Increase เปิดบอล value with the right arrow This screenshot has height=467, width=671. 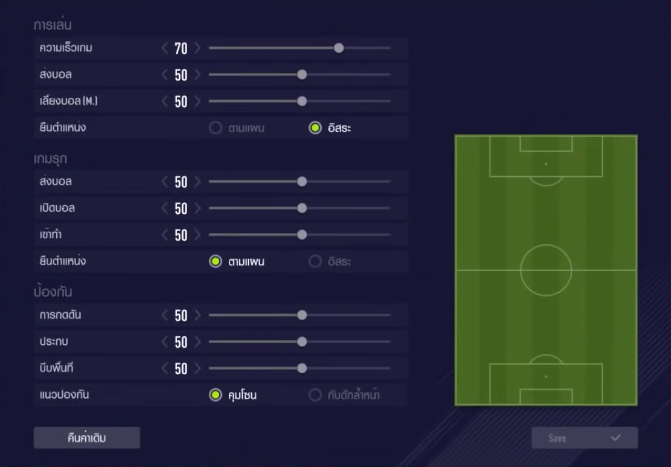click(x=198, y=209)
